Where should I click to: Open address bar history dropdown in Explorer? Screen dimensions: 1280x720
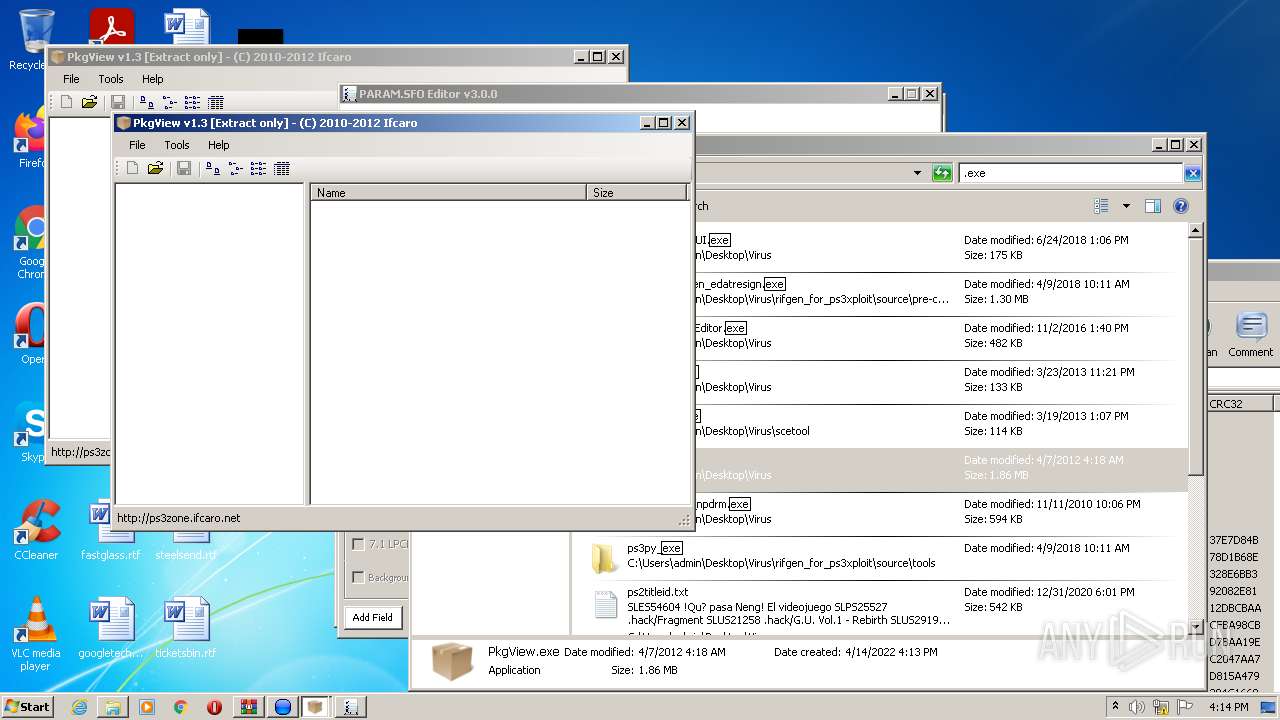click(917, 173)
